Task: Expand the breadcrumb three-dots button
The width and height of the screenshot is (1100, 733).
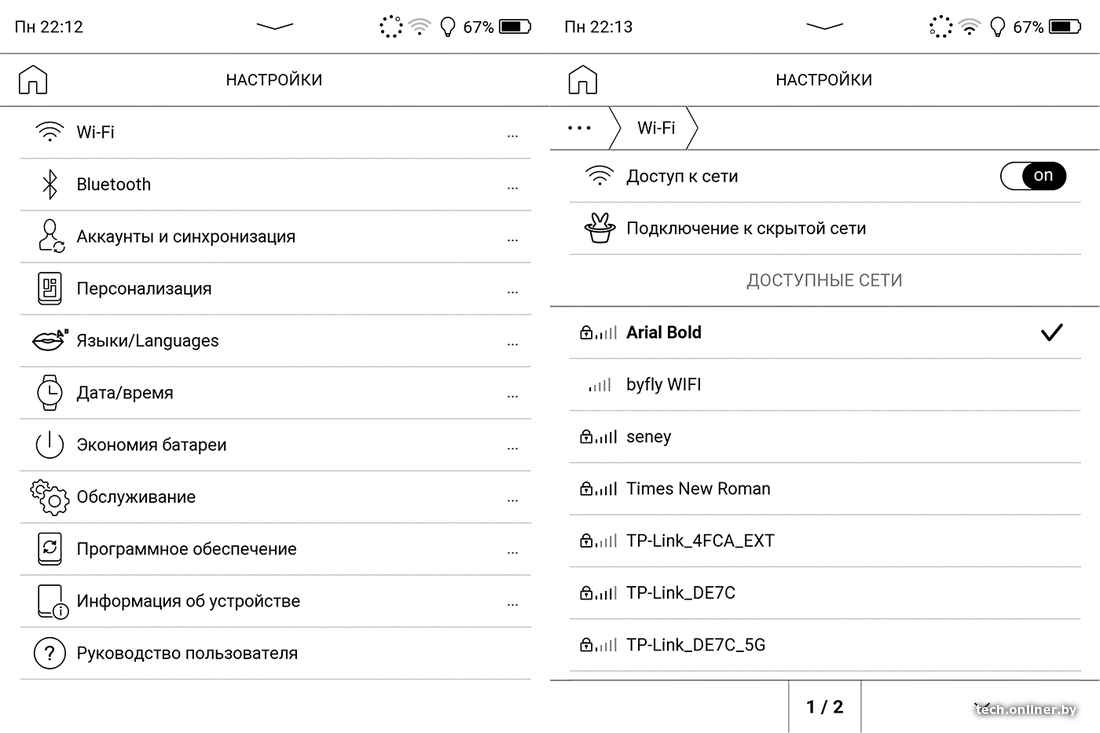Action: click(x=579, y=128)
